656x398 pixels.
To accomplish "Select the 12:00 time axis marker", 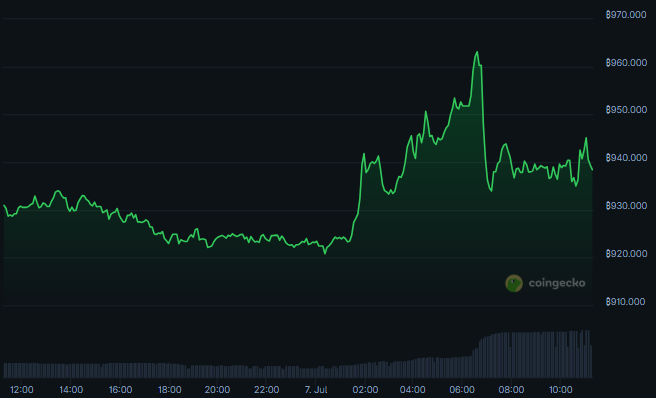I will click(x=22, y=390).
